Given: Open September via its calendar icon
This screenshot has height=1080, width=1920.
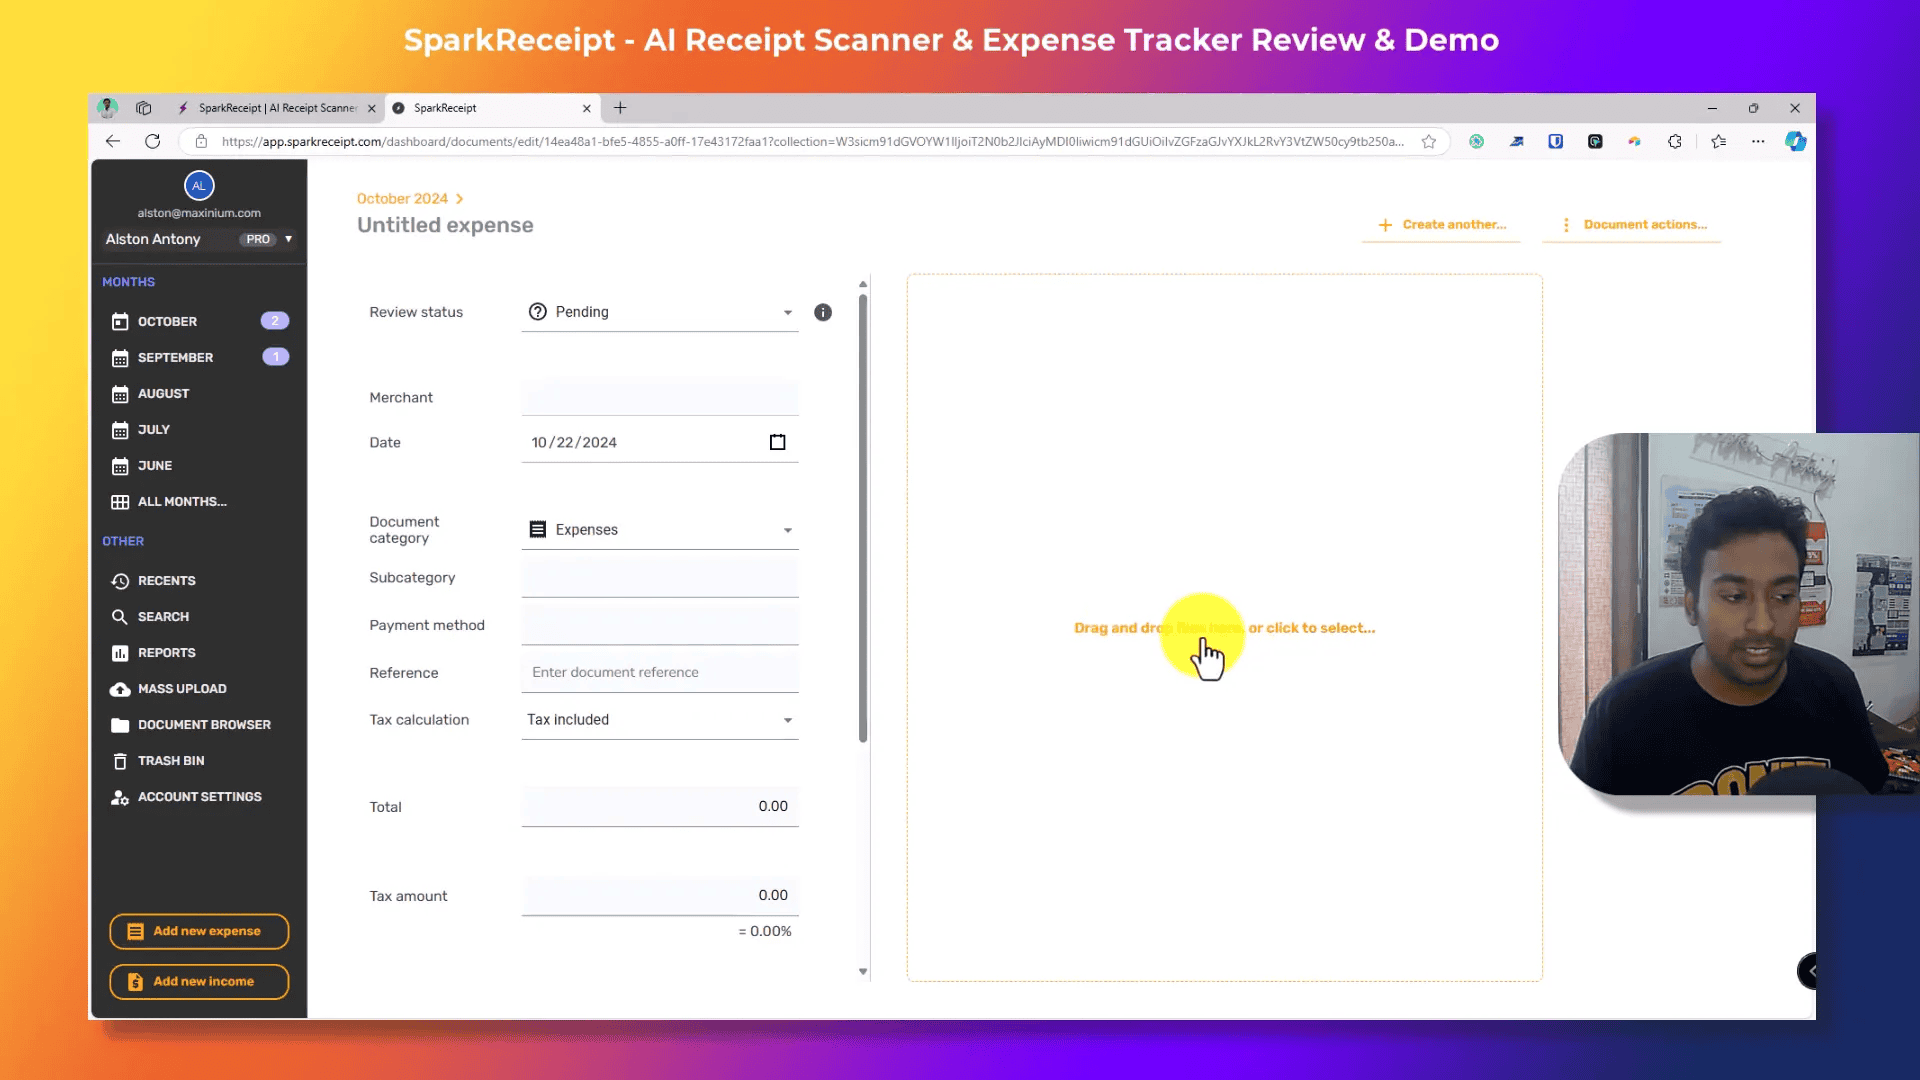Looking at the screenshot, I should (x=120, y=357).
